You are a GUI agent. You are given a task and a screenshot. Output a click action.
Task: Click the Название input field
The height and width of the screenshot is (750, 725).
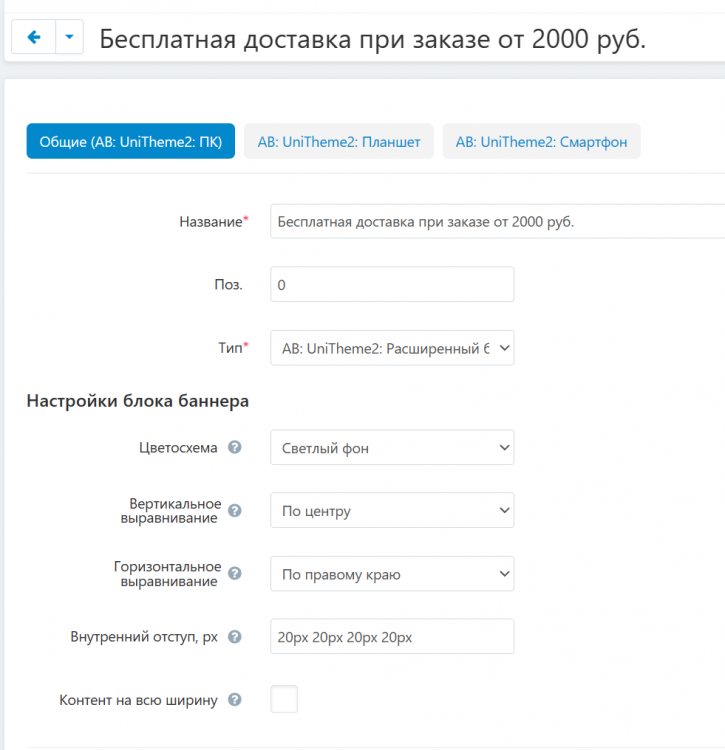pos(496,221)
